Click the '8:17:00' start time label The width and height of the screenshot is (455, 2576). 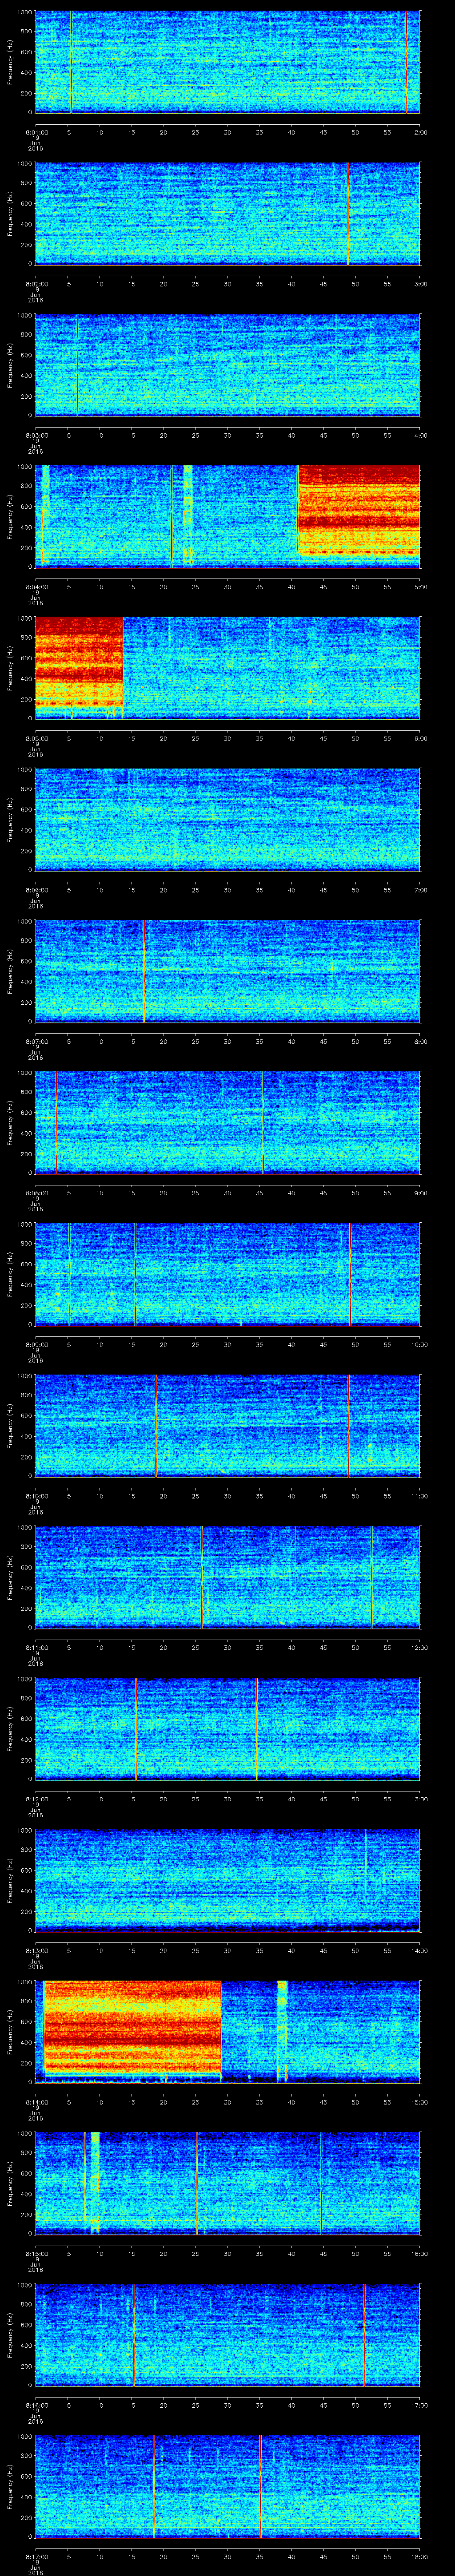[x=36, y=2556]
